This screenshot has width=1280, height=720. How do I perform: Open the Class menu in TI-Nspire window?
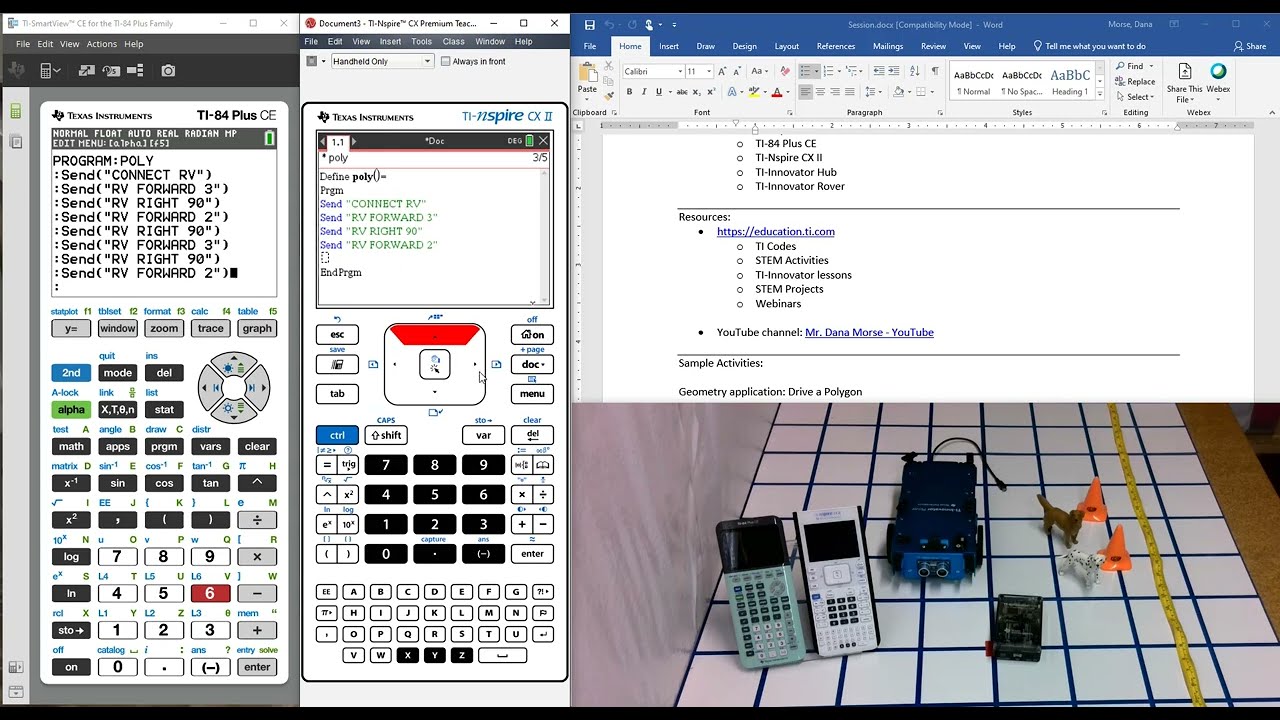click(x=453, y=42)
